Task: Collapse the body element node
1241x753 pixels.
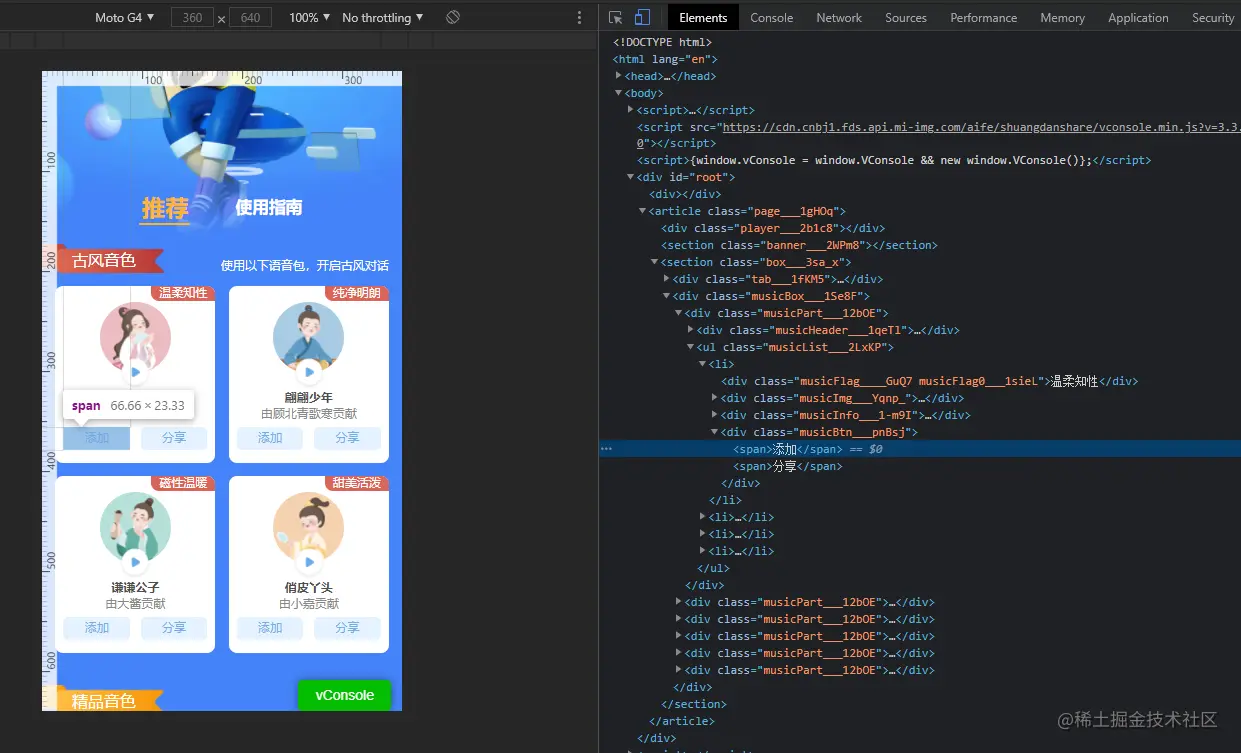Action: point(619,93)
